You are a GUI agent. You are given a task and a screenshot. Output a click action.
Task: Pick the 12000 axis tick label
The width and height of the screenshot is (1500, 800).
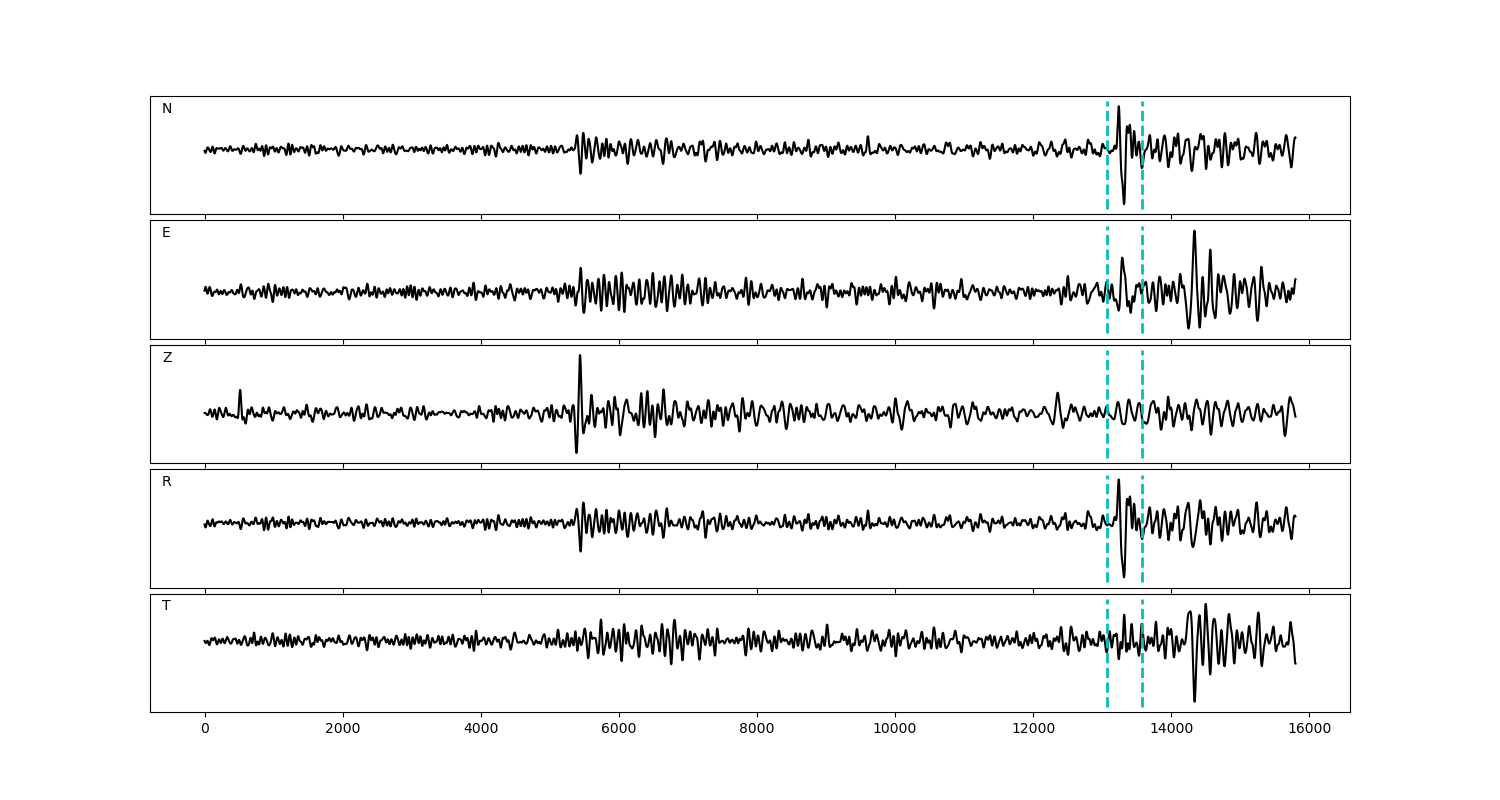click(x=1033, y=730)
